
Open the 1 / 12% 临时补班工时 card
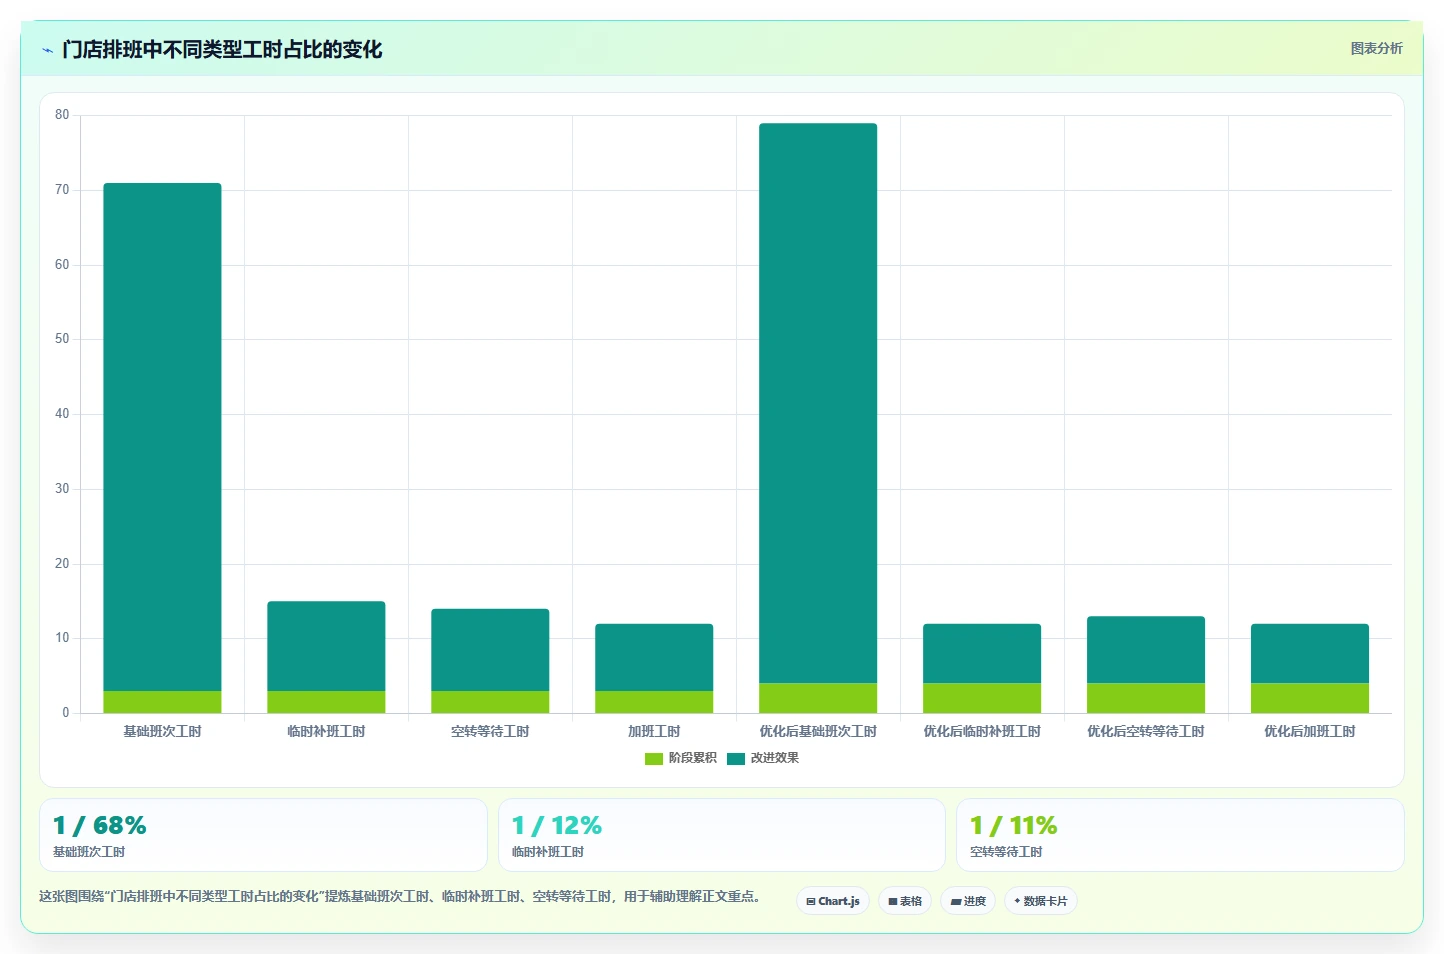tap(722, 835)
